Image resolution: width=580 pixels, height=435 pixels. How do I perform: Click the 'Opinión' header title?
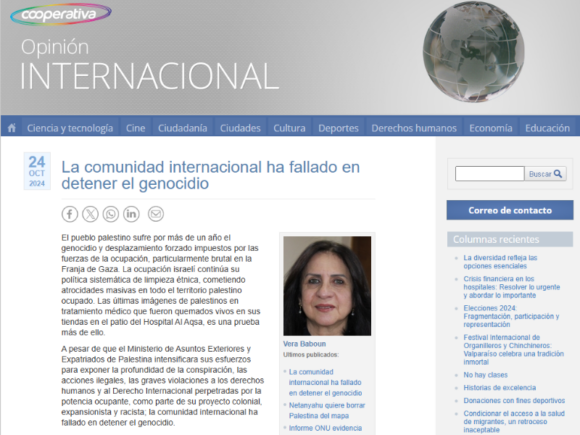coord(55,47)
